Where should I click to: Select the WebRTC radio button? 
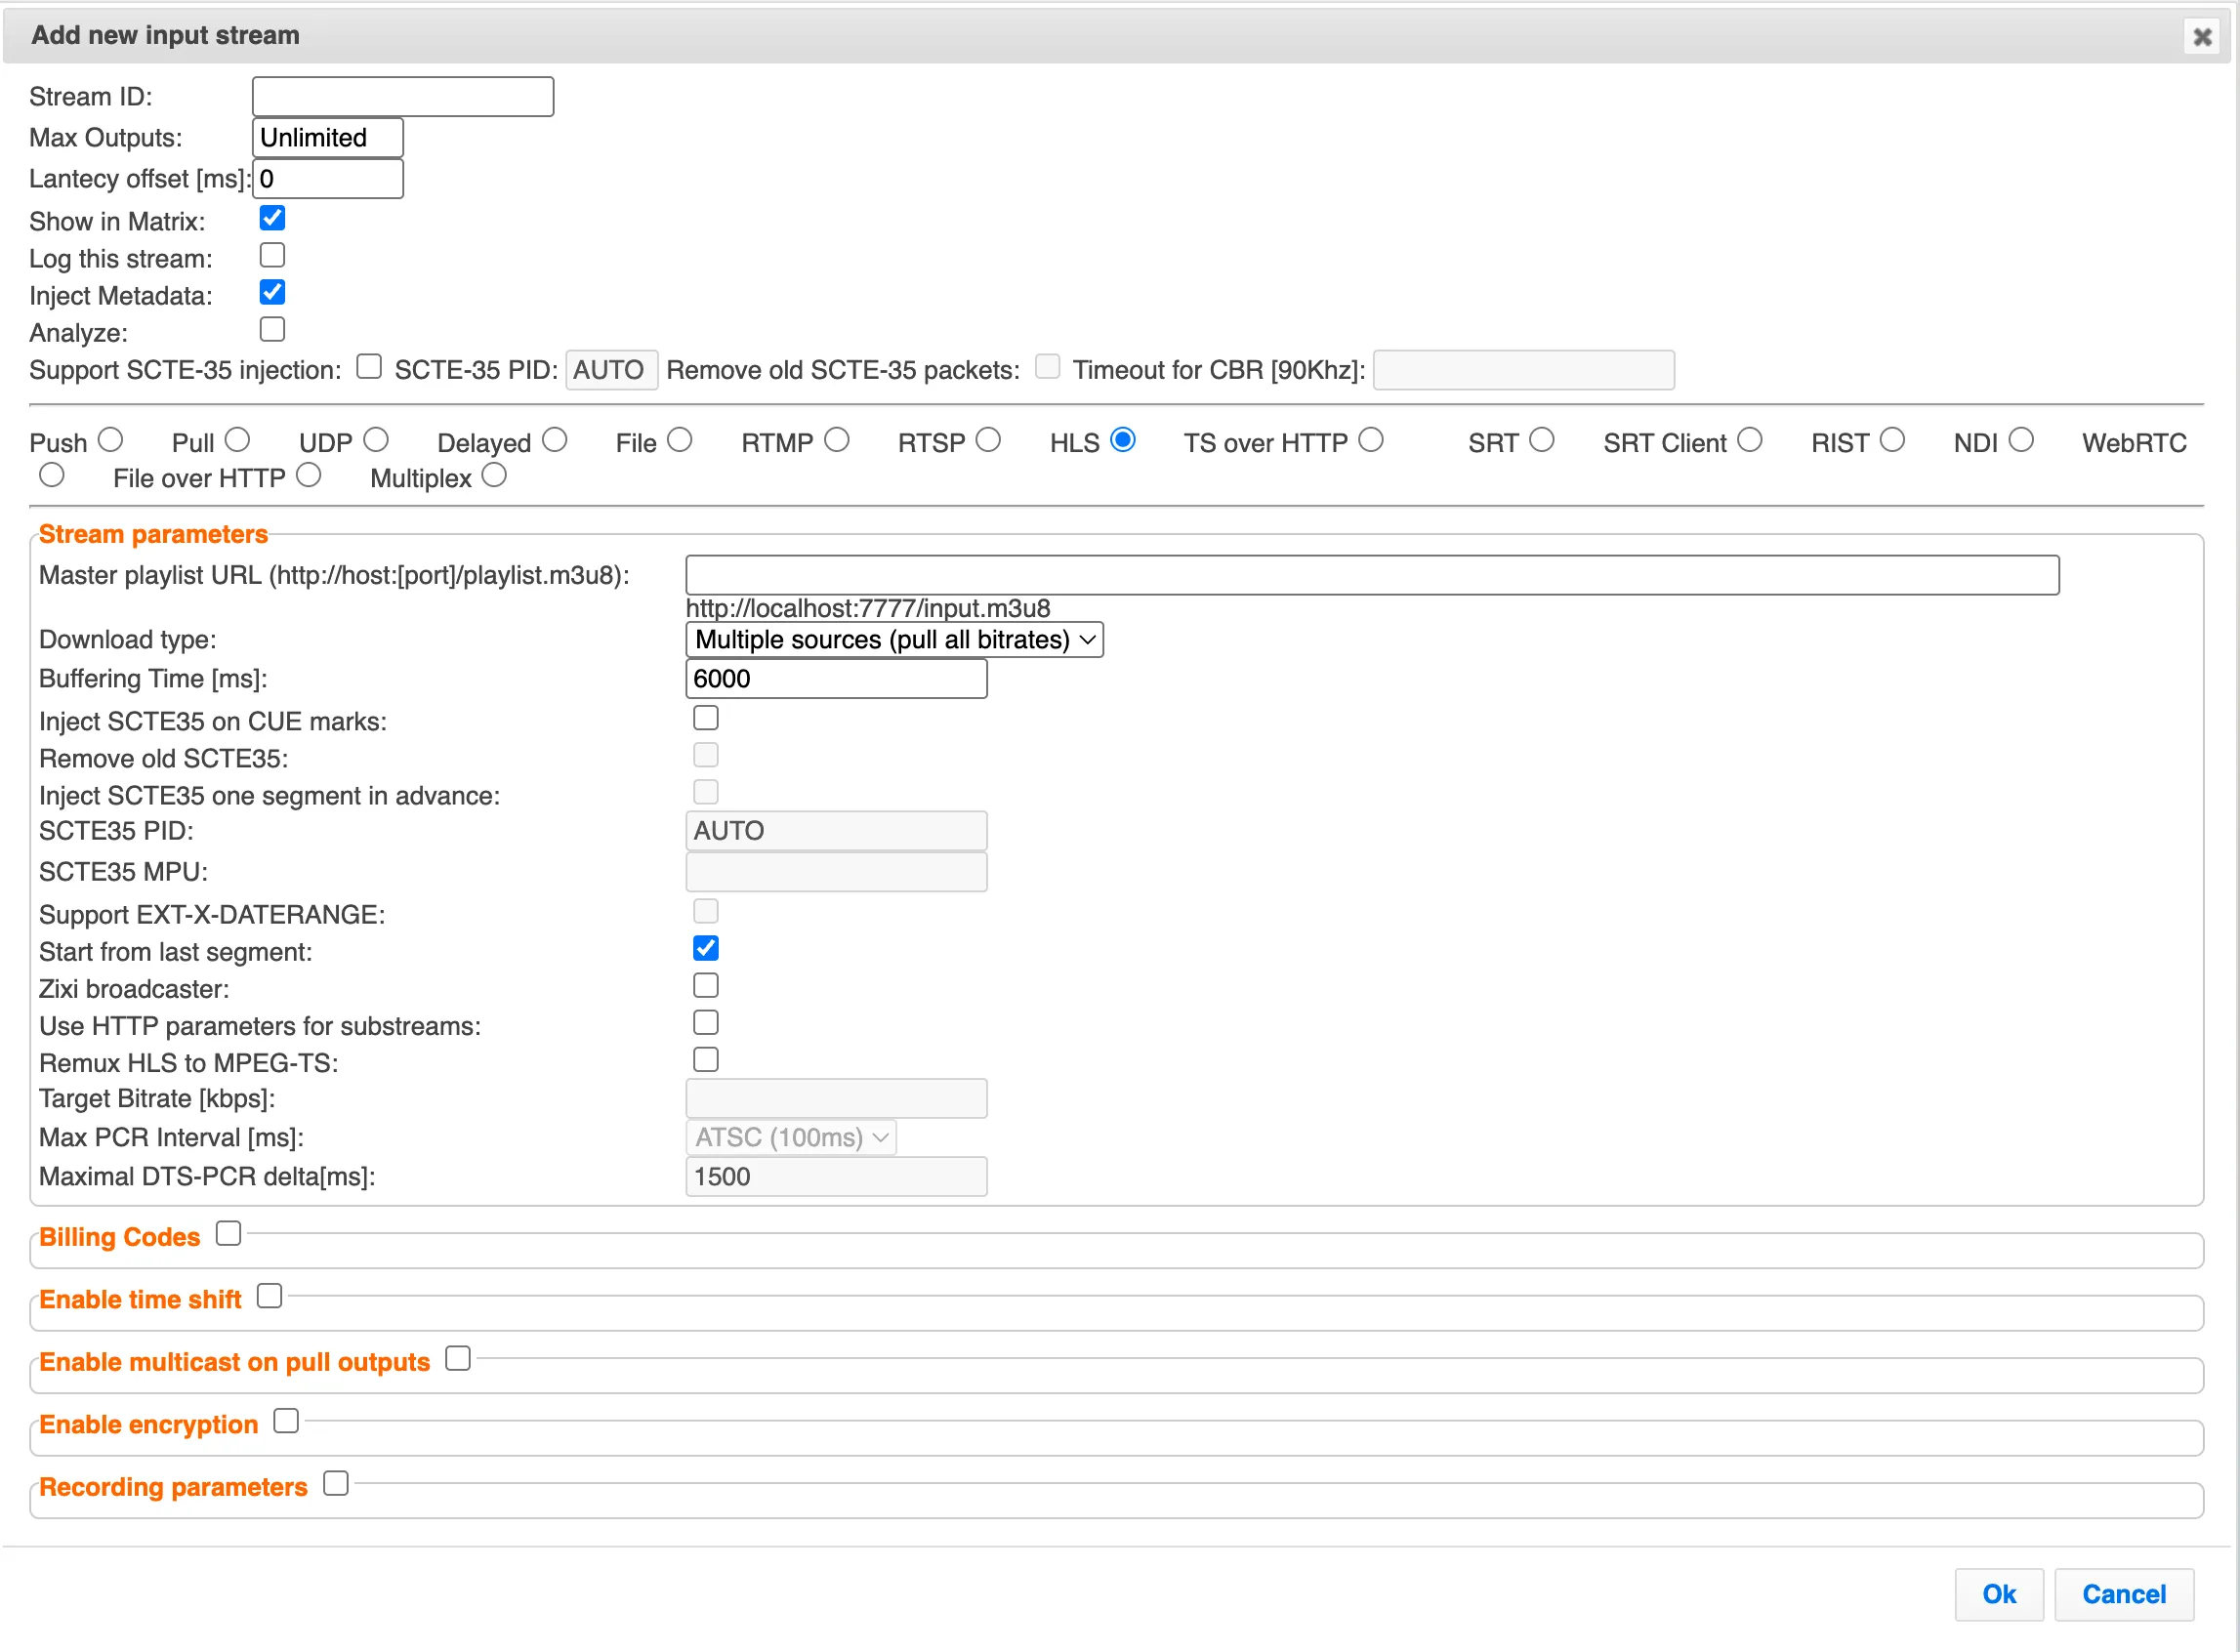[52, 475]
